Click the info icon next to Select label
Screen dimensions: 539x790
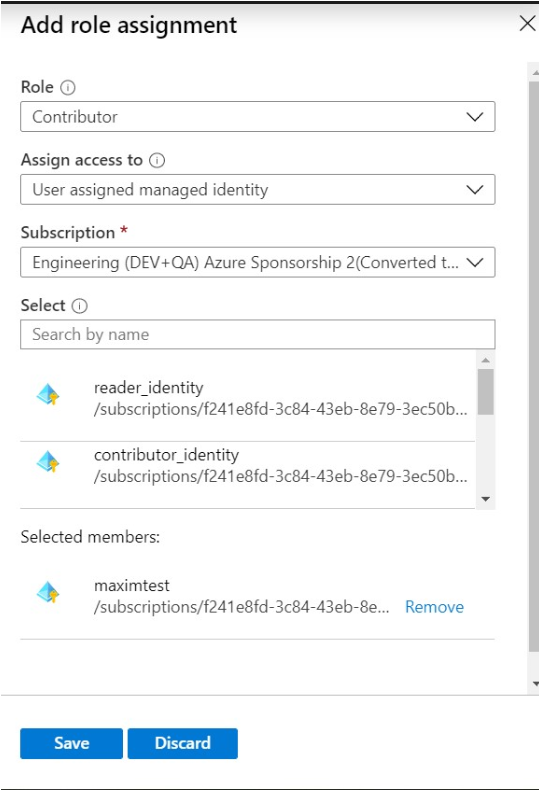[80, 306]
